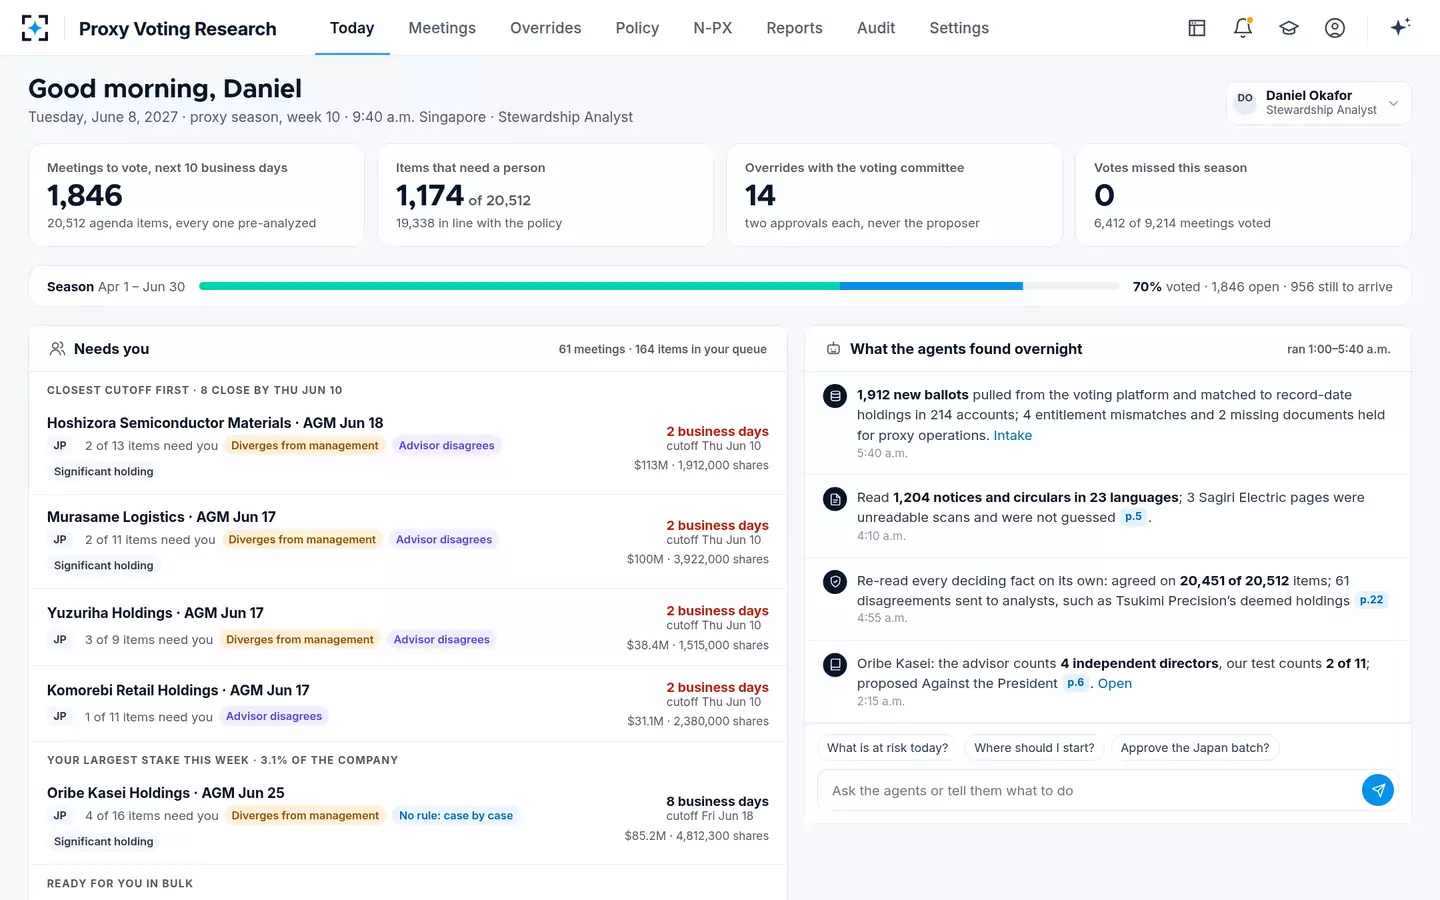Viewport: 1440px width, 900px height.
Task: Focus the 'Ask the agents' input field
Action: [1090, 790]
